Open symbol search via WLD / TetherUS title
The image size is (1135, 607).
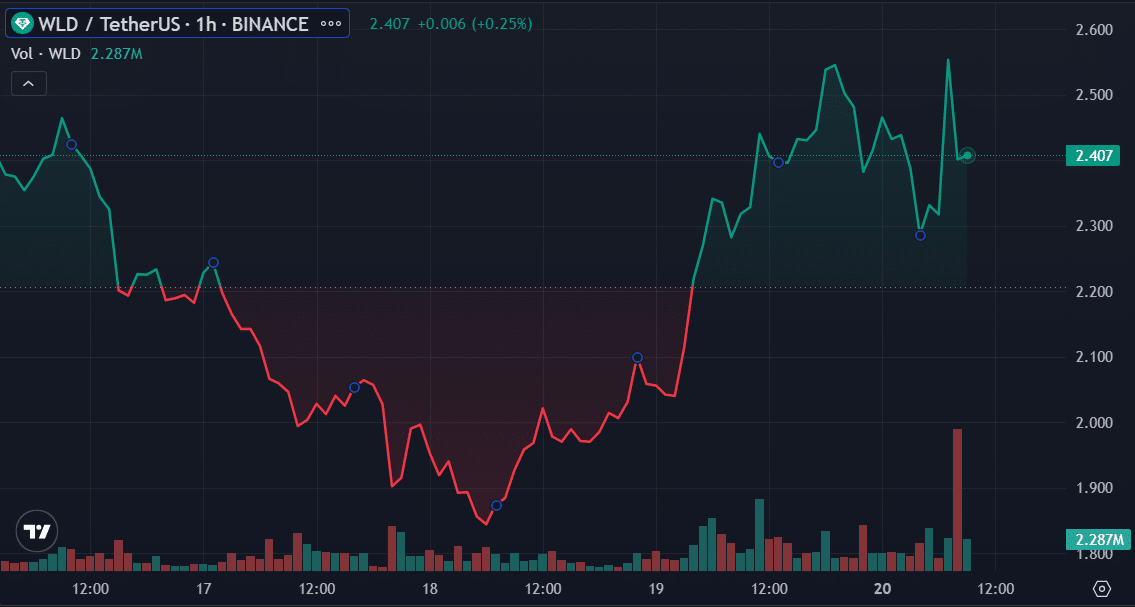pyautogui.click(x=174, y=24)
